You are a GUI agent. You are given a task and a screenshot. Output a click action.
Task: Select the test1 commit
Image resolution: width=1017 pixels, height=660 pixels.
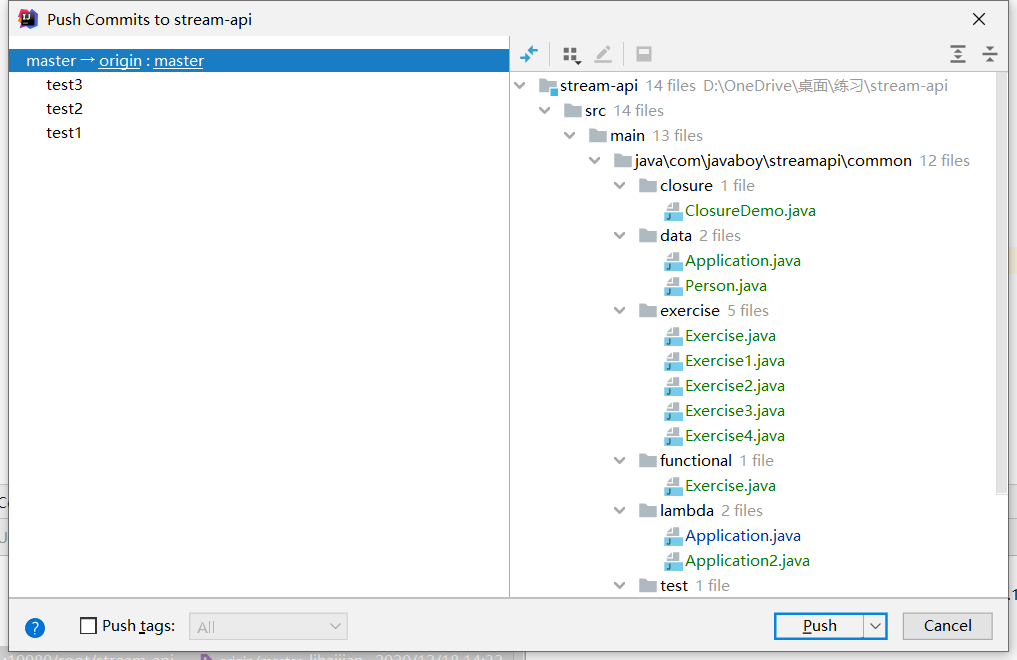[x=64, y=133]
